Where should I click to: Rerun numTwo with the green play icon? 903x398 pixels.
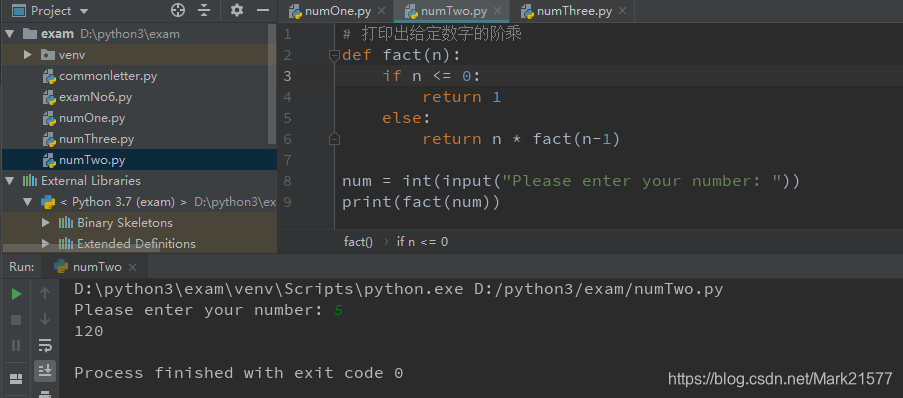pyautogui.click(x=17, y=294)
